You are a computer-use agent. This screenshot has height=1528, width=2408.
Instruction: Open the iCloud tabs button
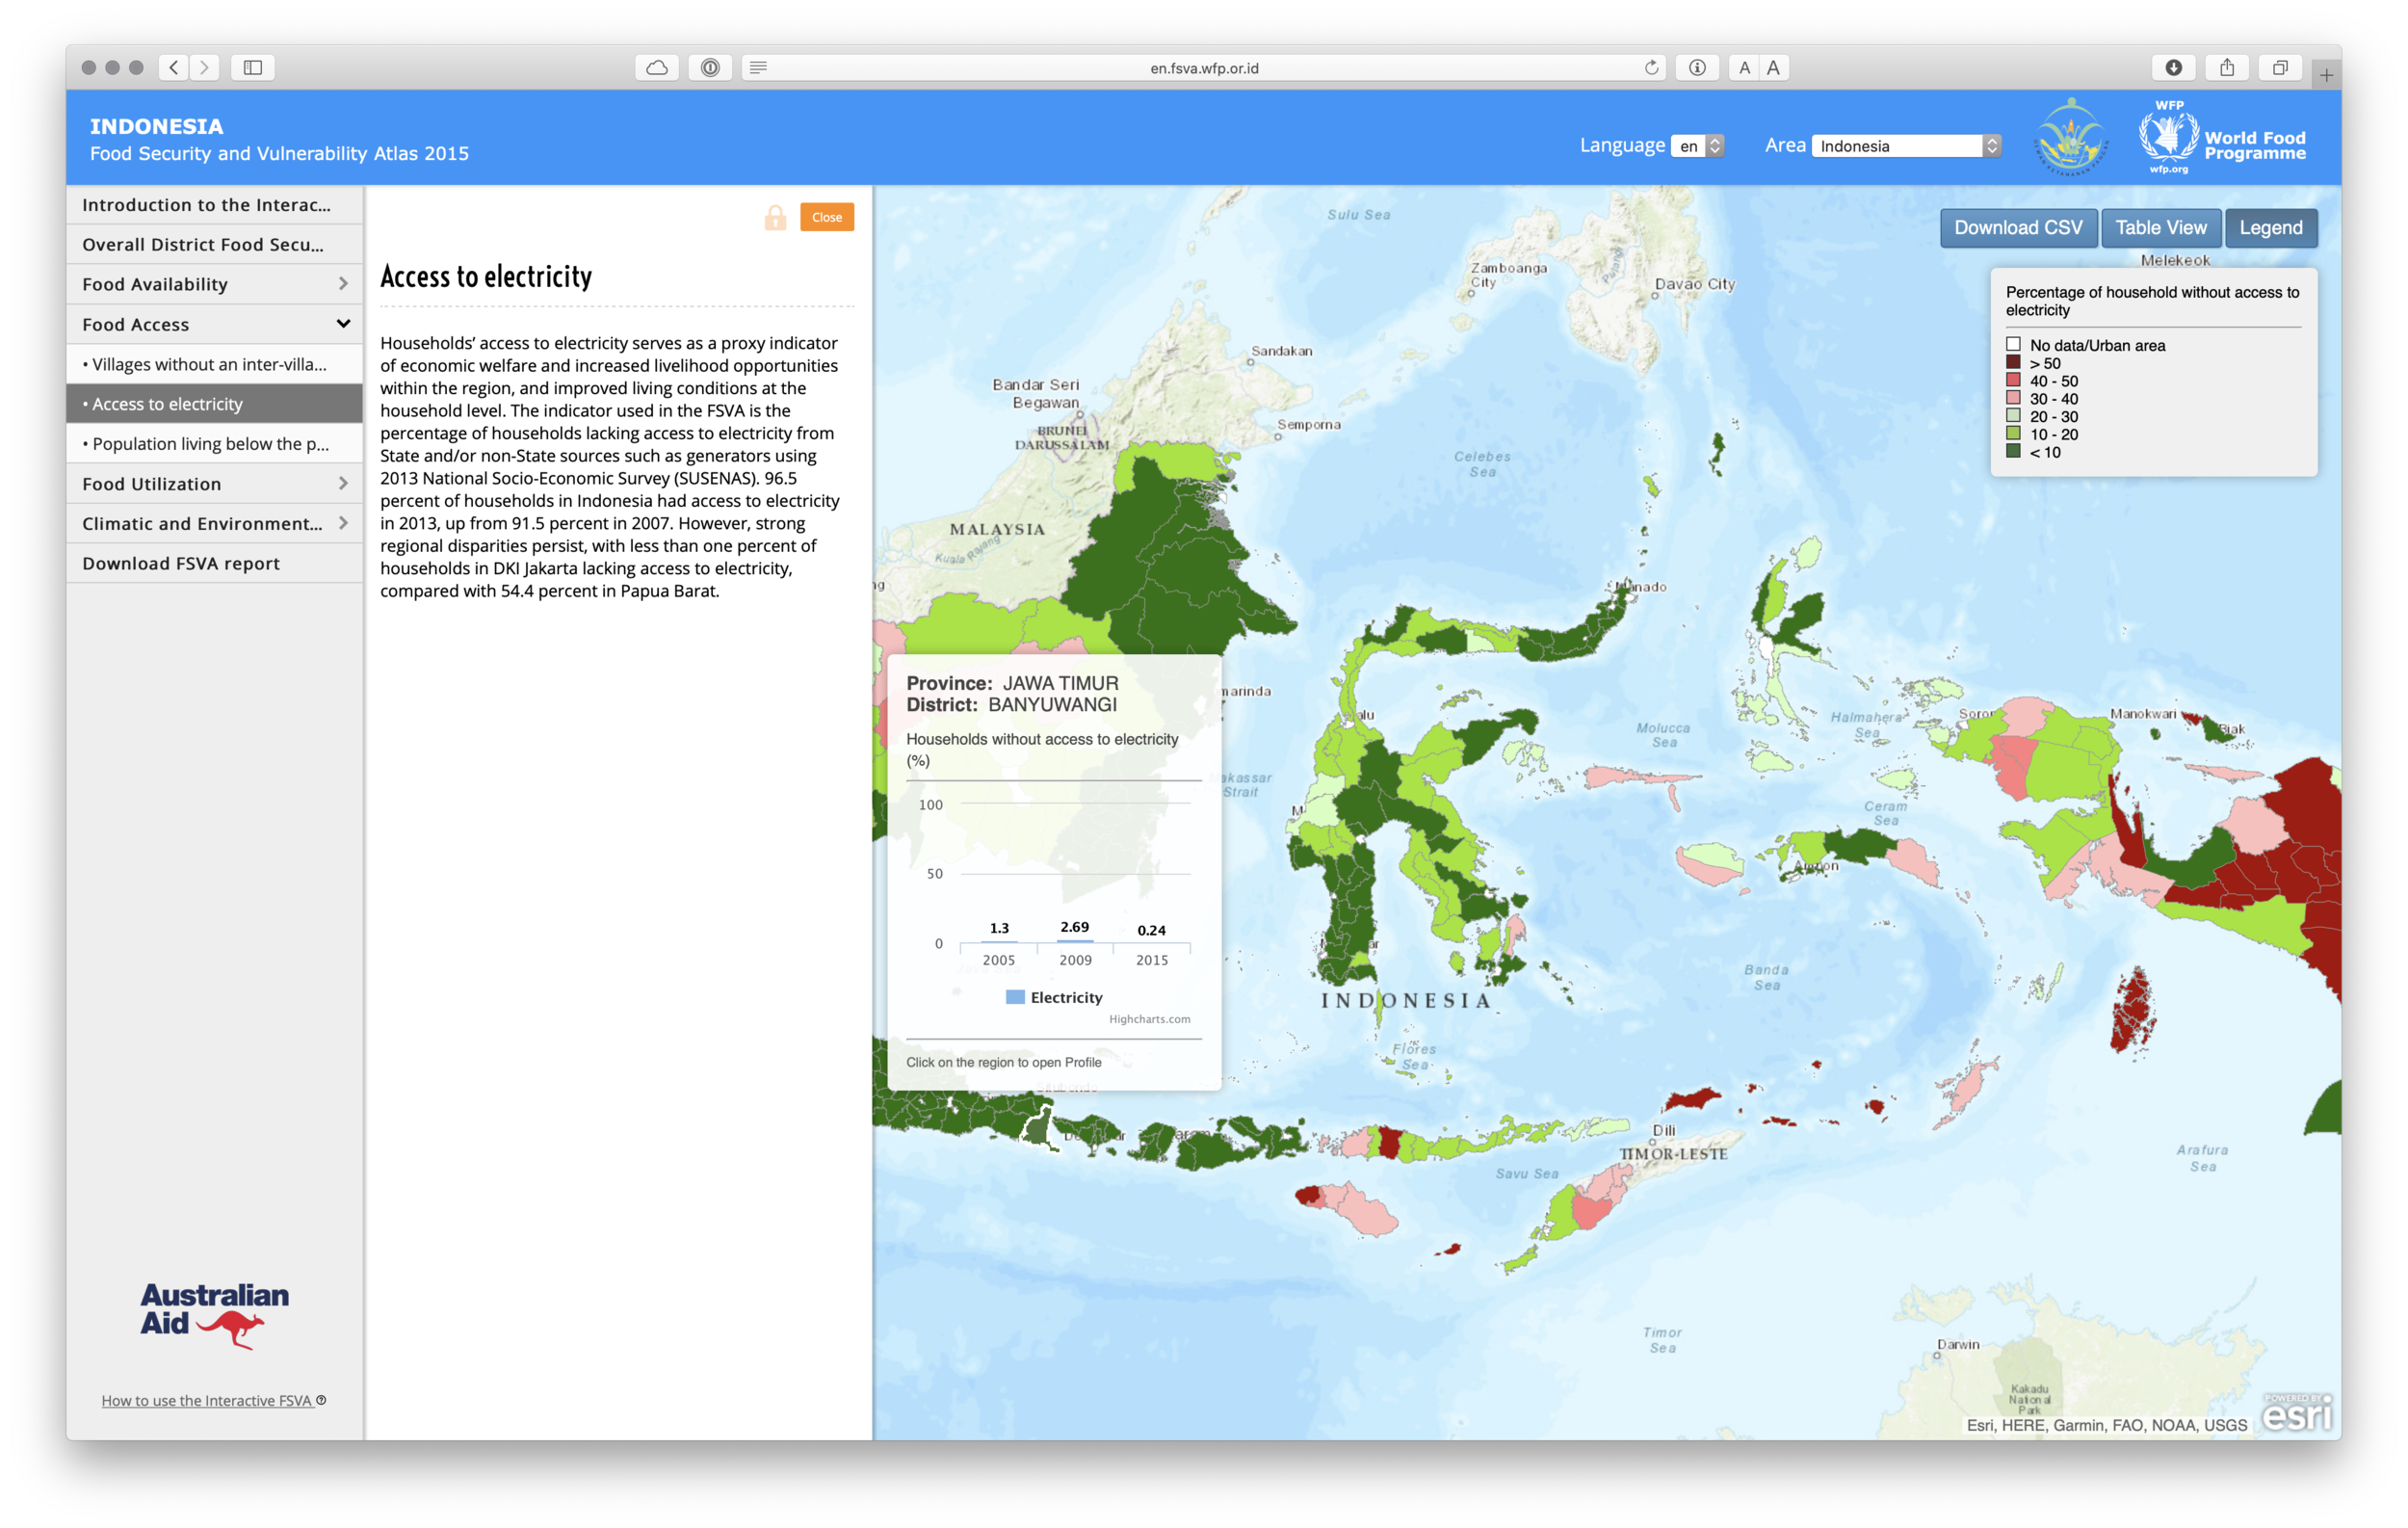coord(657,67)
